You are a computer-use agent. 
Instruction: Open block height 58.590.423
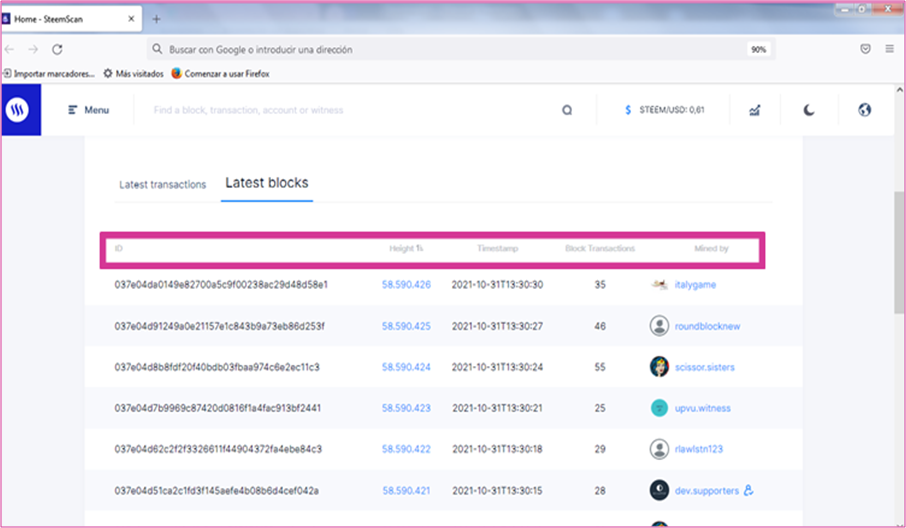[x=406, y=408]
